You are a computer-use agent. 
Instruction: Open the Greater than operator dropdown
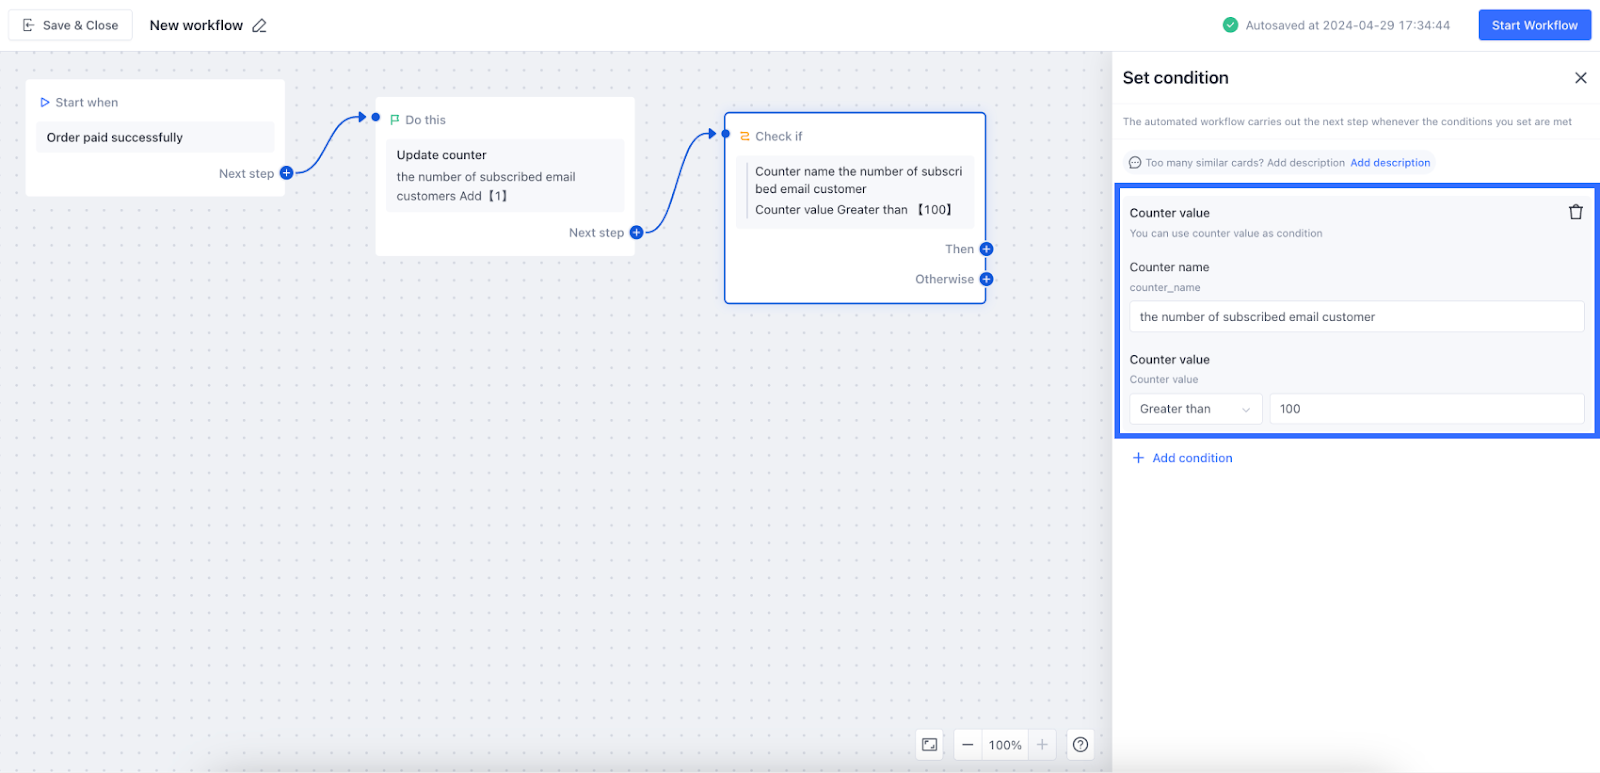point(1195,409)
